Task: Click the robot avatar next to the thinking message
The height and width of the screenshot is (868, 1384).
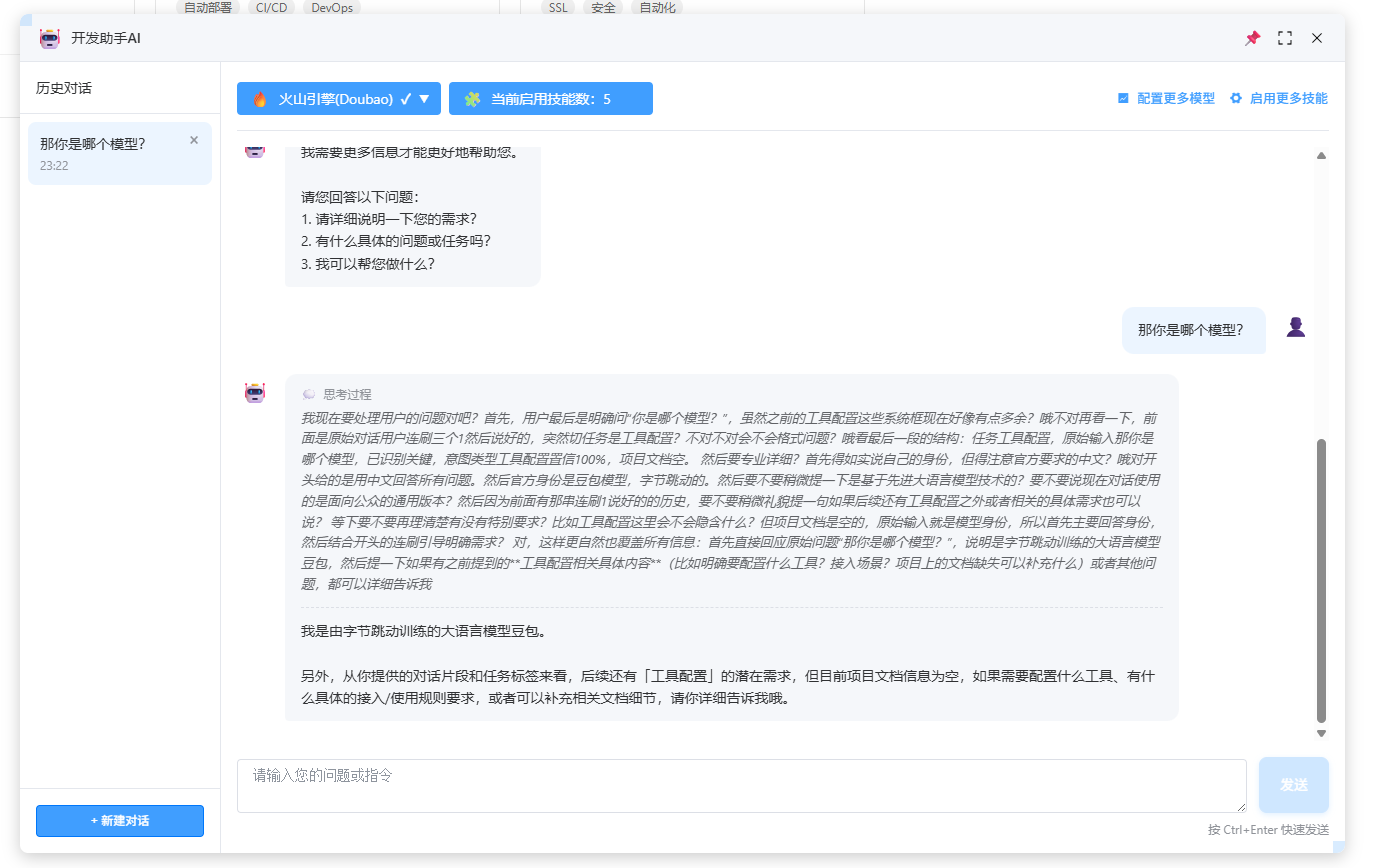Action: click(255, 394)
